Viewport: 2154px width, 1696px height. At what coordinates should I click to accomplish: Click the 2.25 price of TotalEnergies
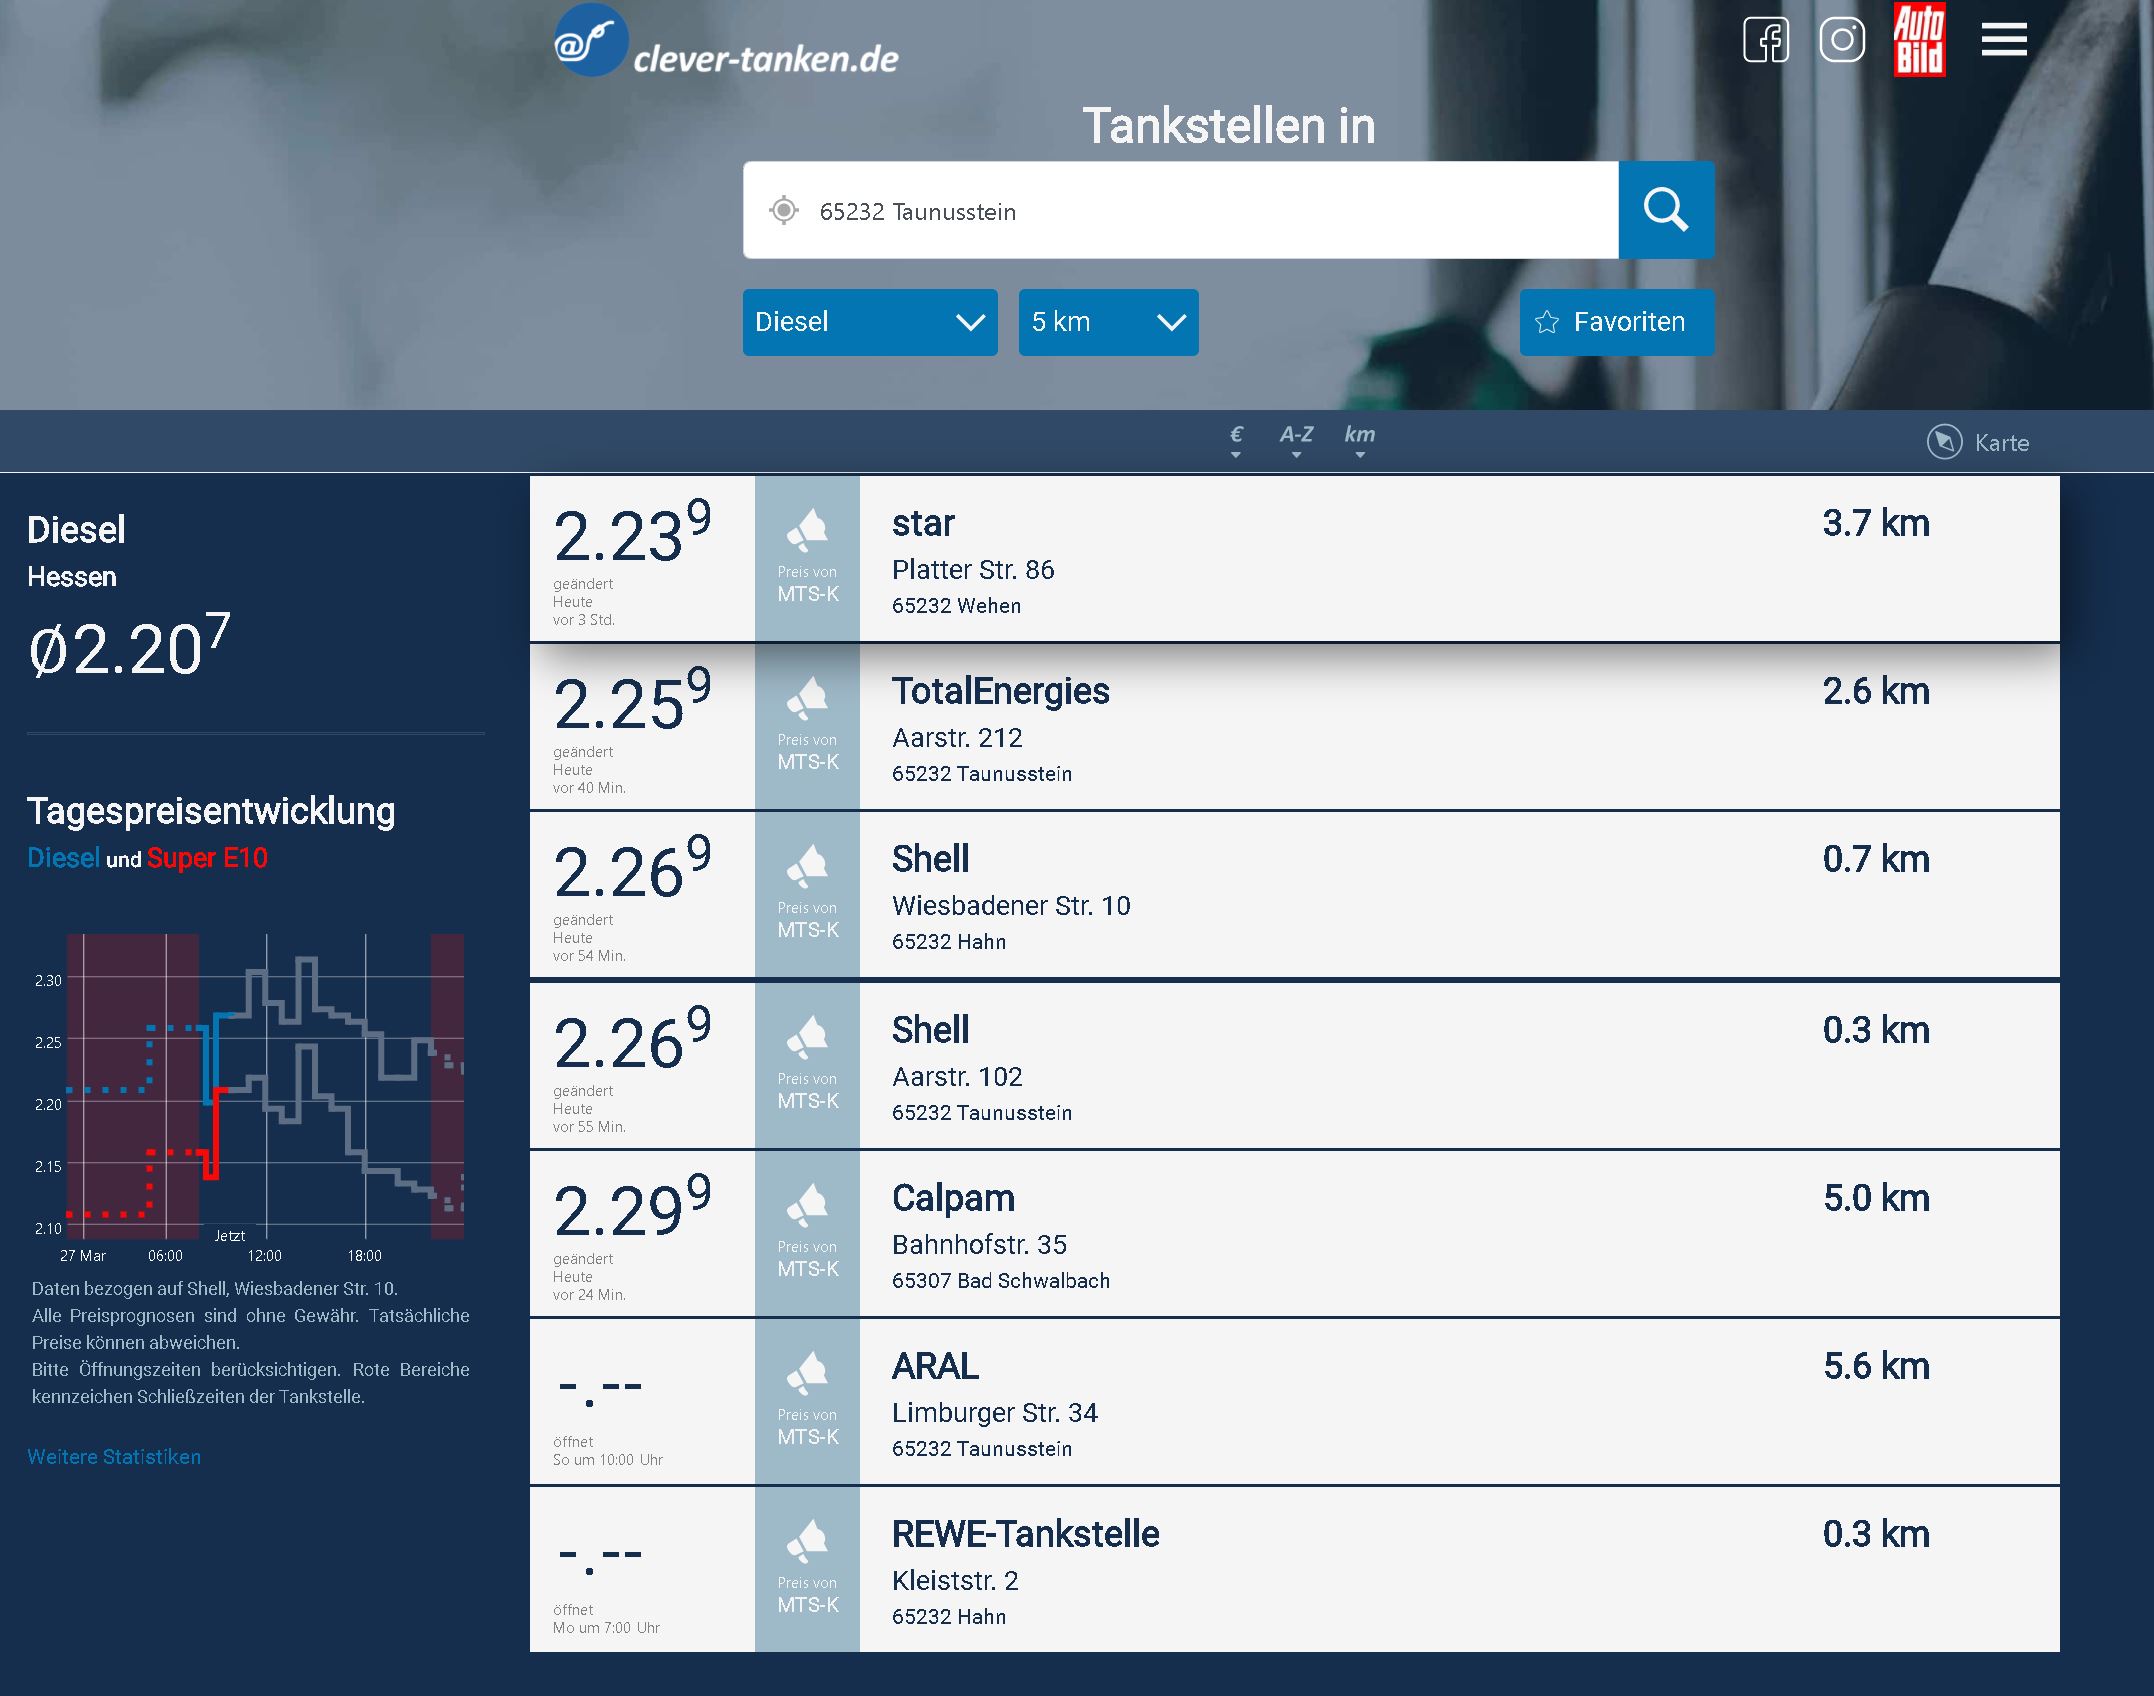(632, 698)
